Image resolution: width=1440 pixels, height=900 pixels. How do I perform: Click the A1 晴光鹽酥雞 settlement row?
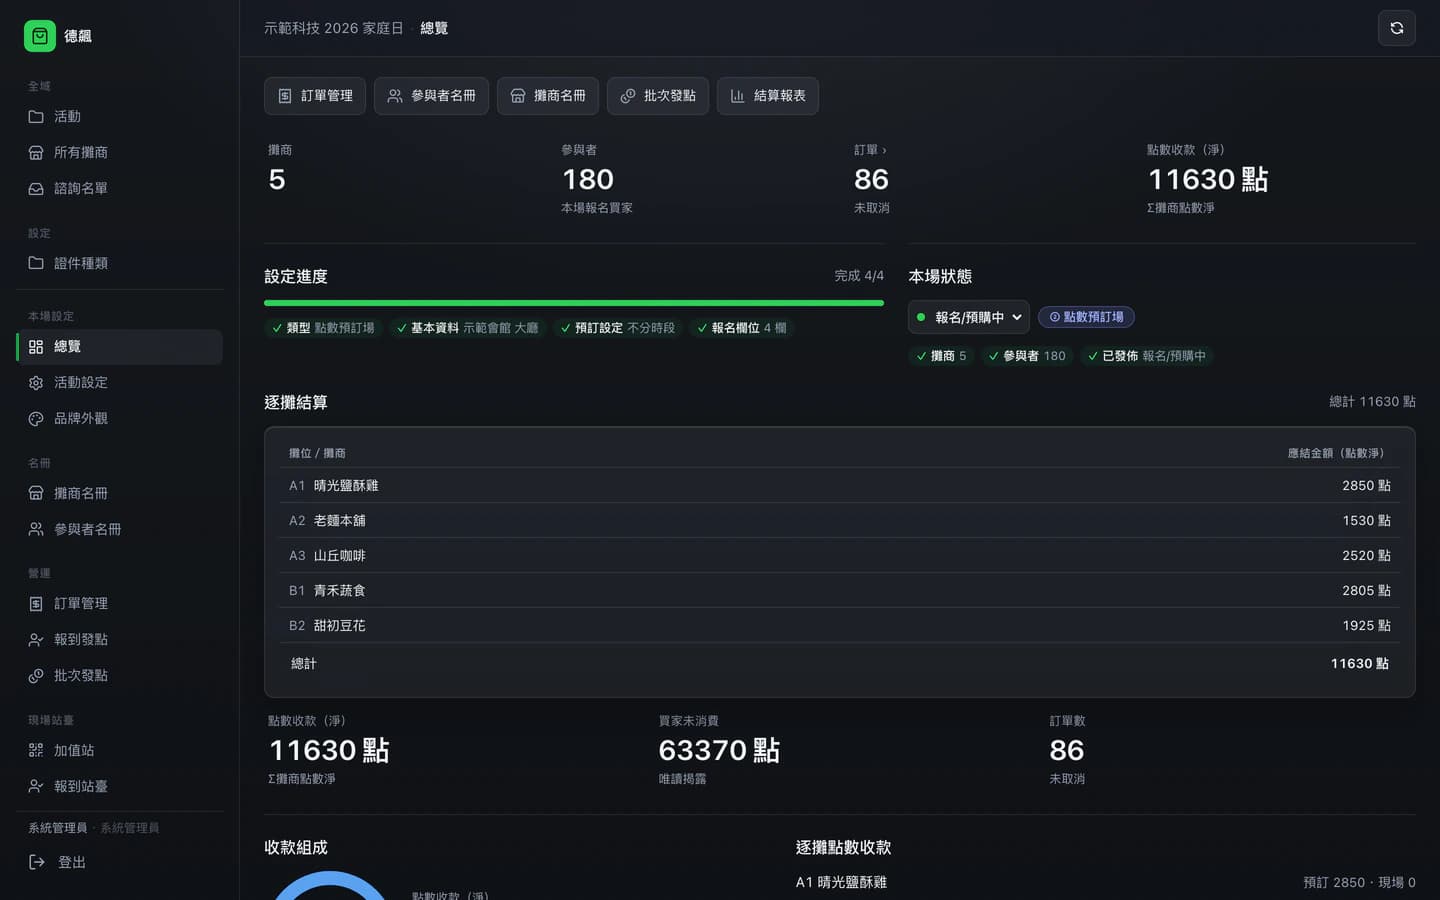click(x=840, y=486)
